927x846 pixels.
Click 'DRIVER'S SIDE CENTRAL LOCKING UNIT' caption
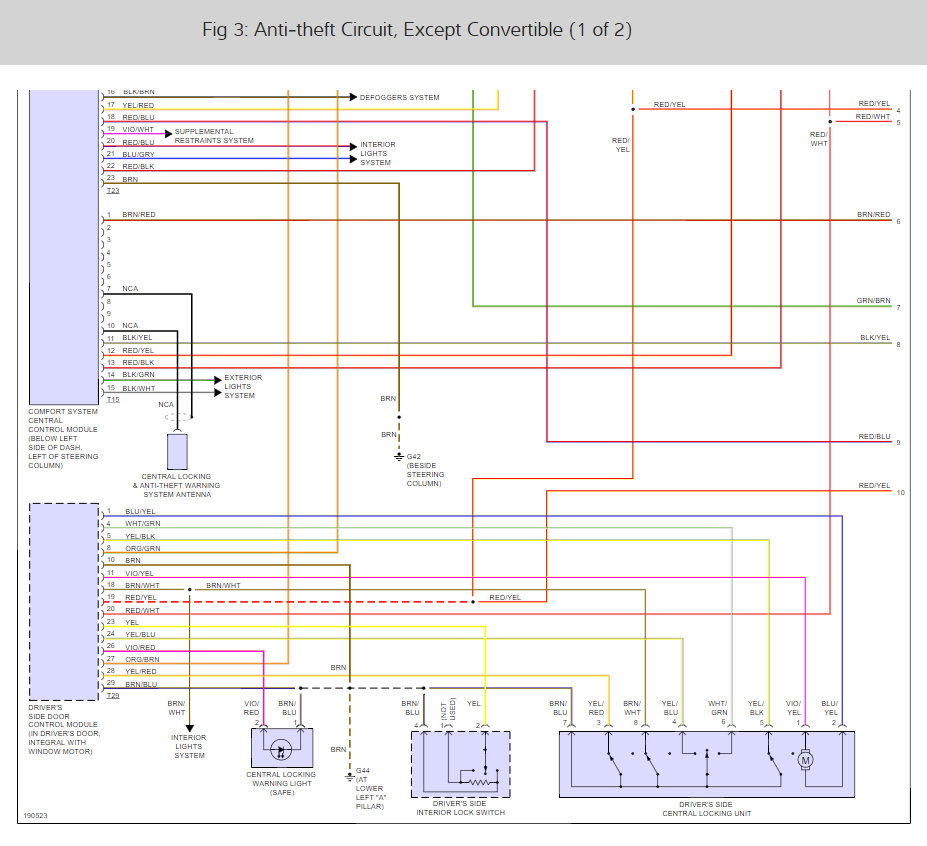tap(706, 809)
